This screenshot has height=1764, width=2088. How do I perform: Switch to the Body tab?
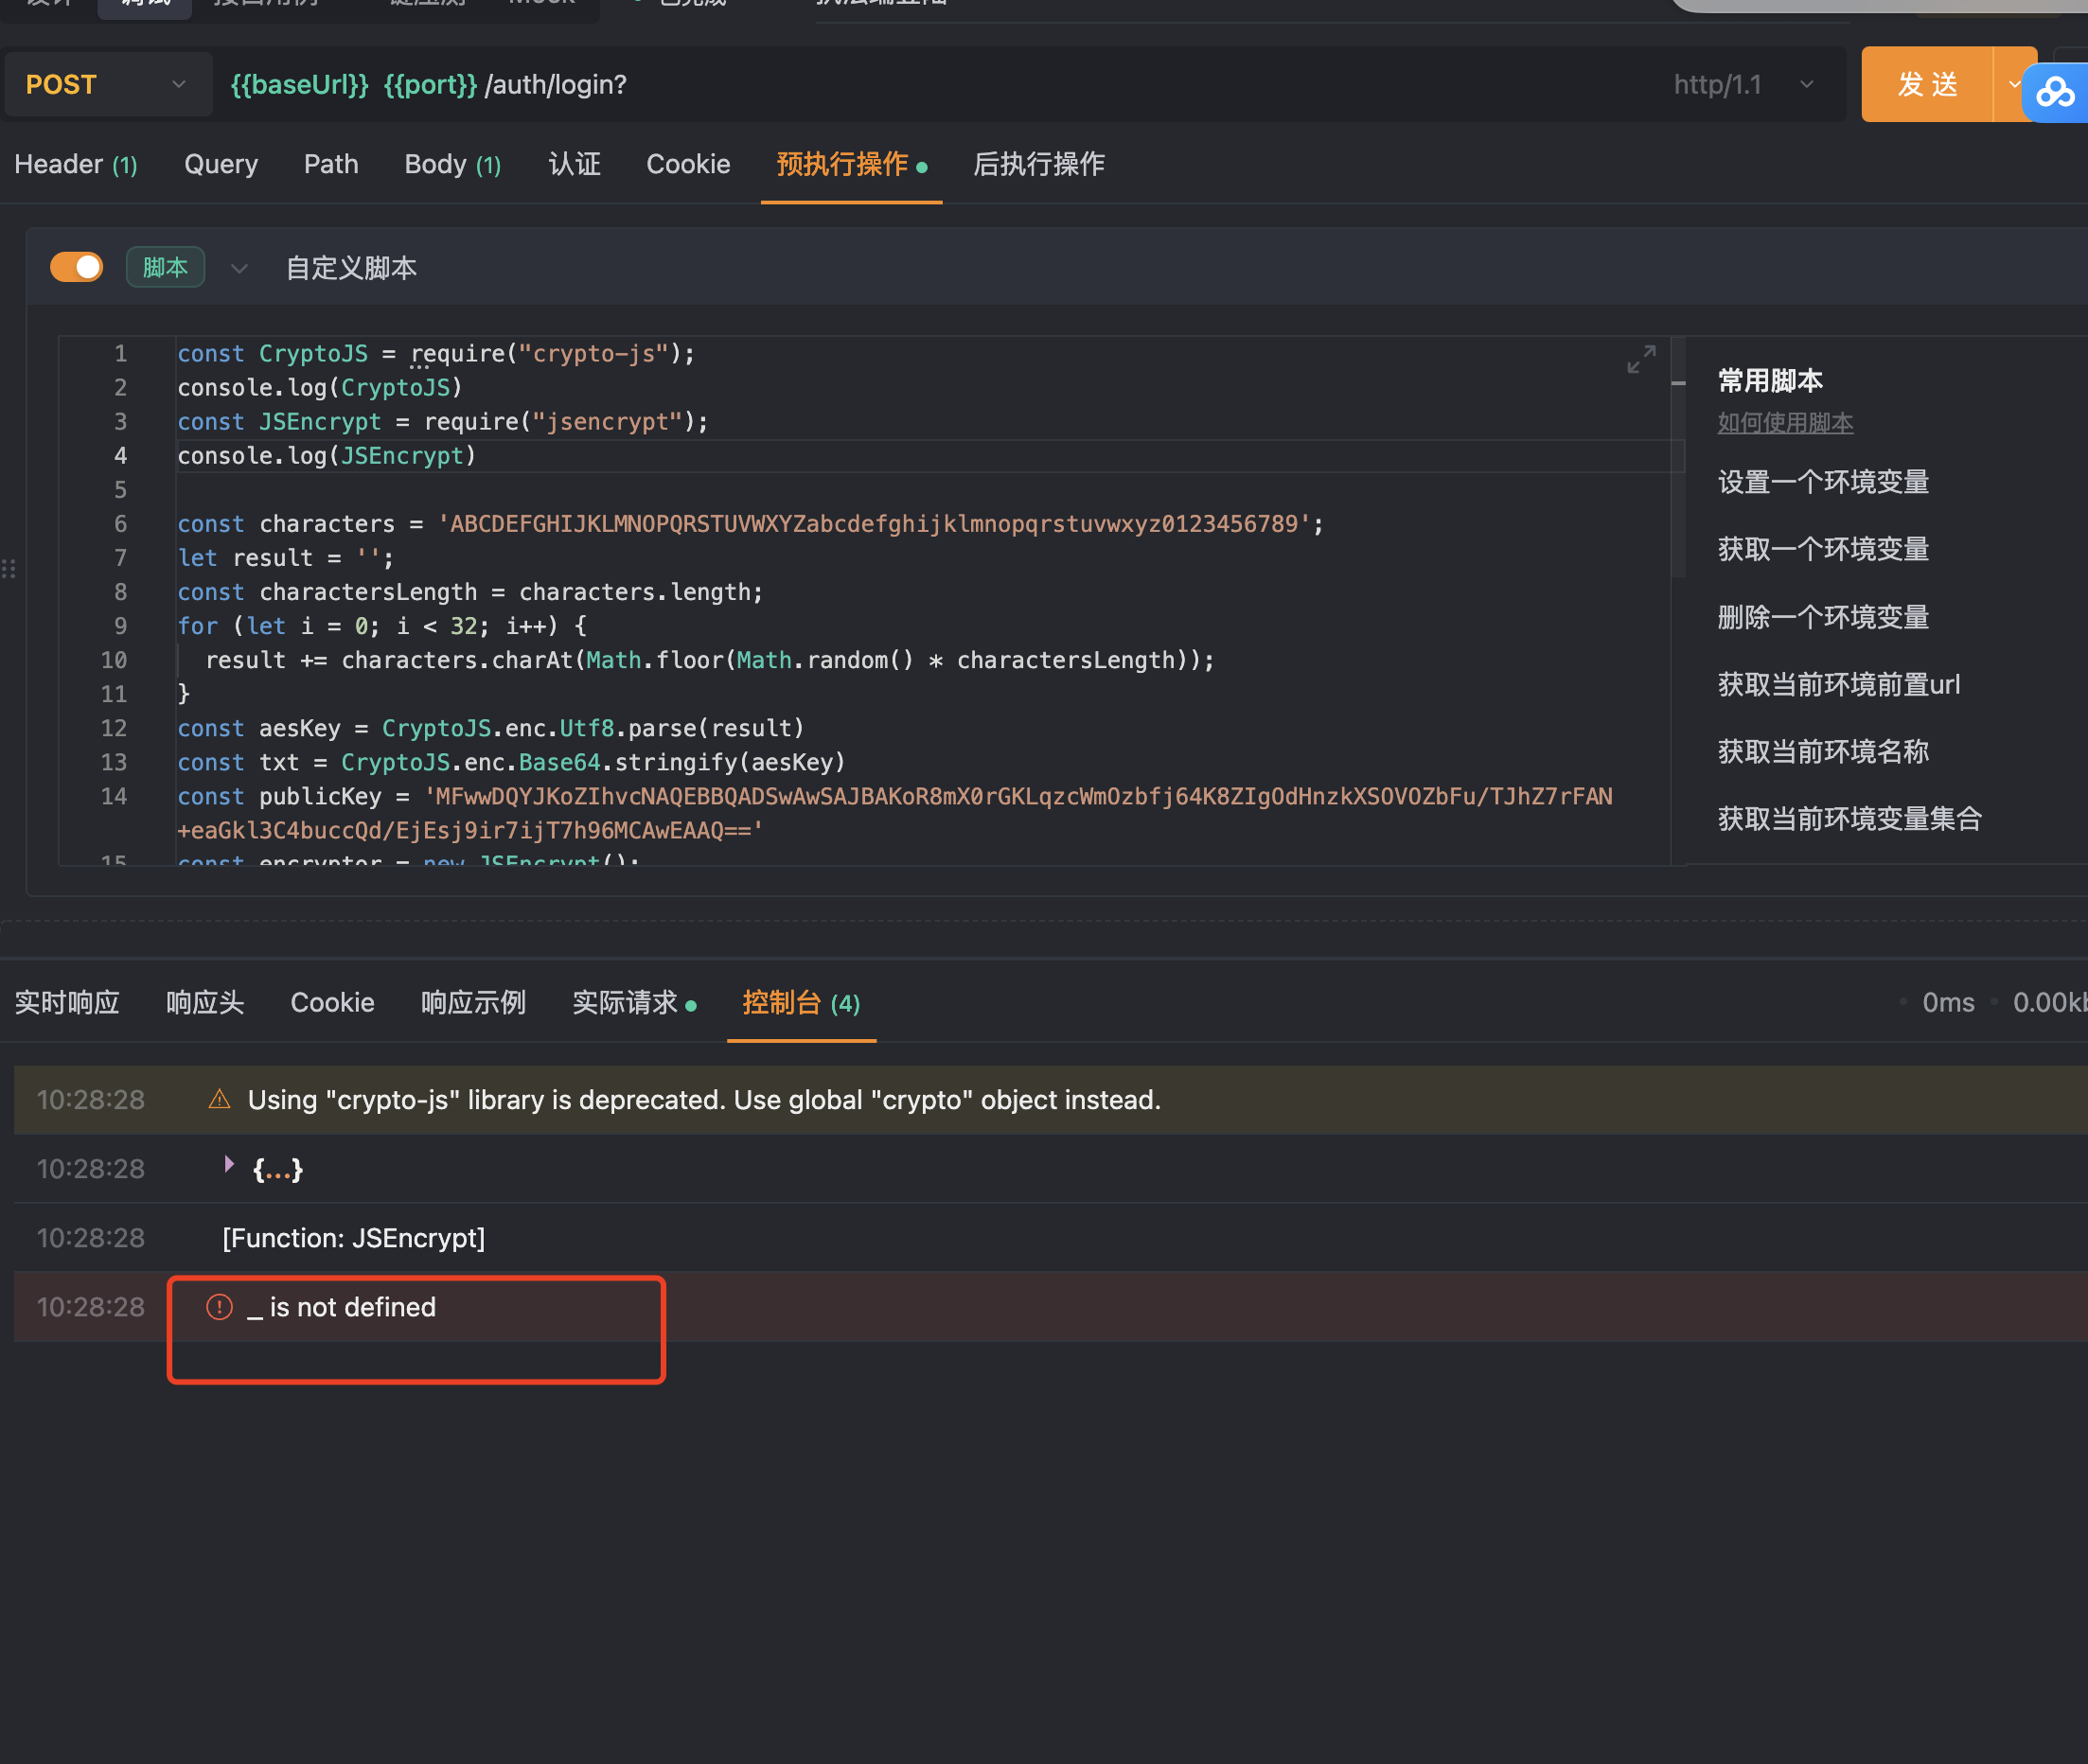(x=453, y=164)
